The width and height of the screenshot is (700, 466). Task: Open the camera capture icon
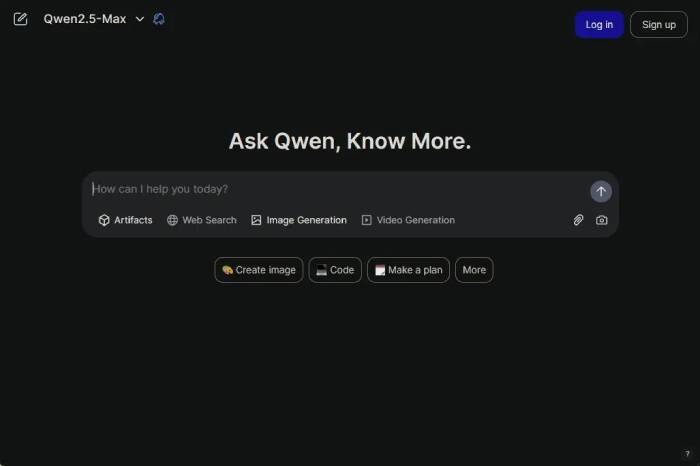(601, 220)
